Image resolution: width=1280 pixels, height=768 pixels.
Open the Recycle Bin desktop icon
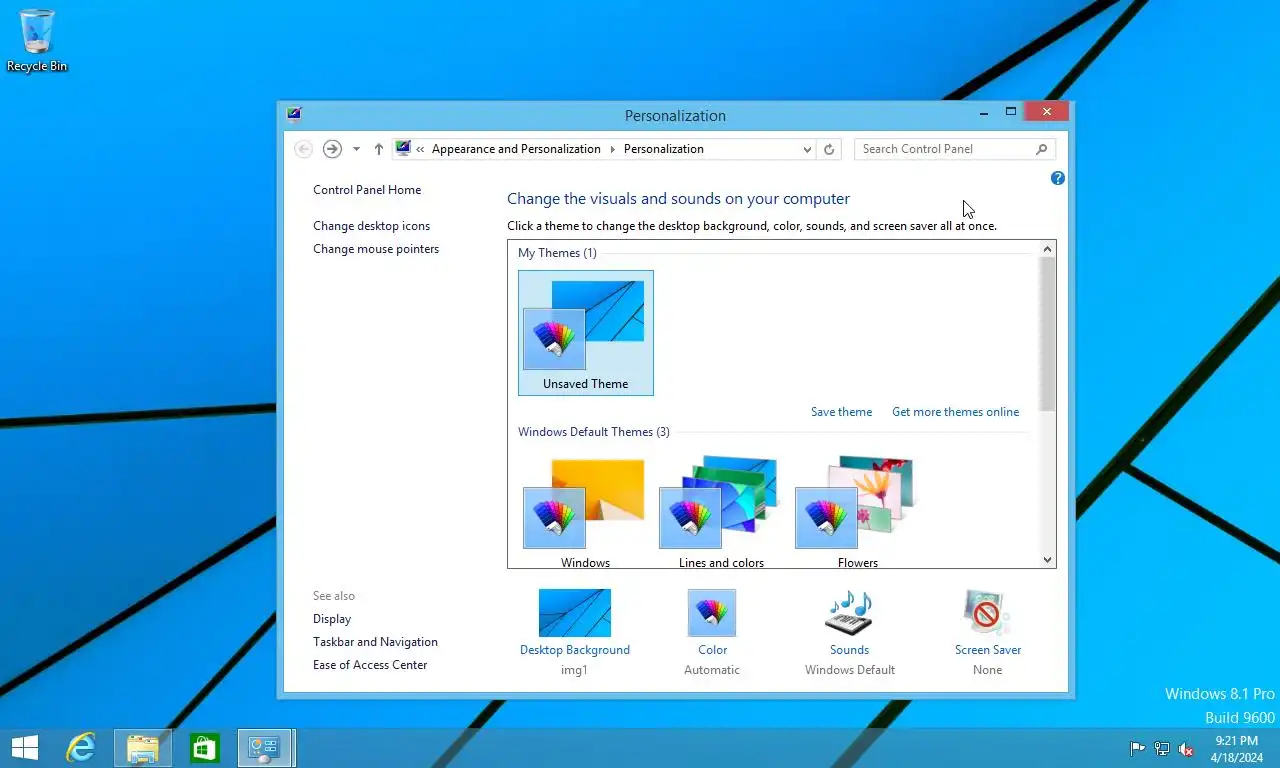click(37, 40)
